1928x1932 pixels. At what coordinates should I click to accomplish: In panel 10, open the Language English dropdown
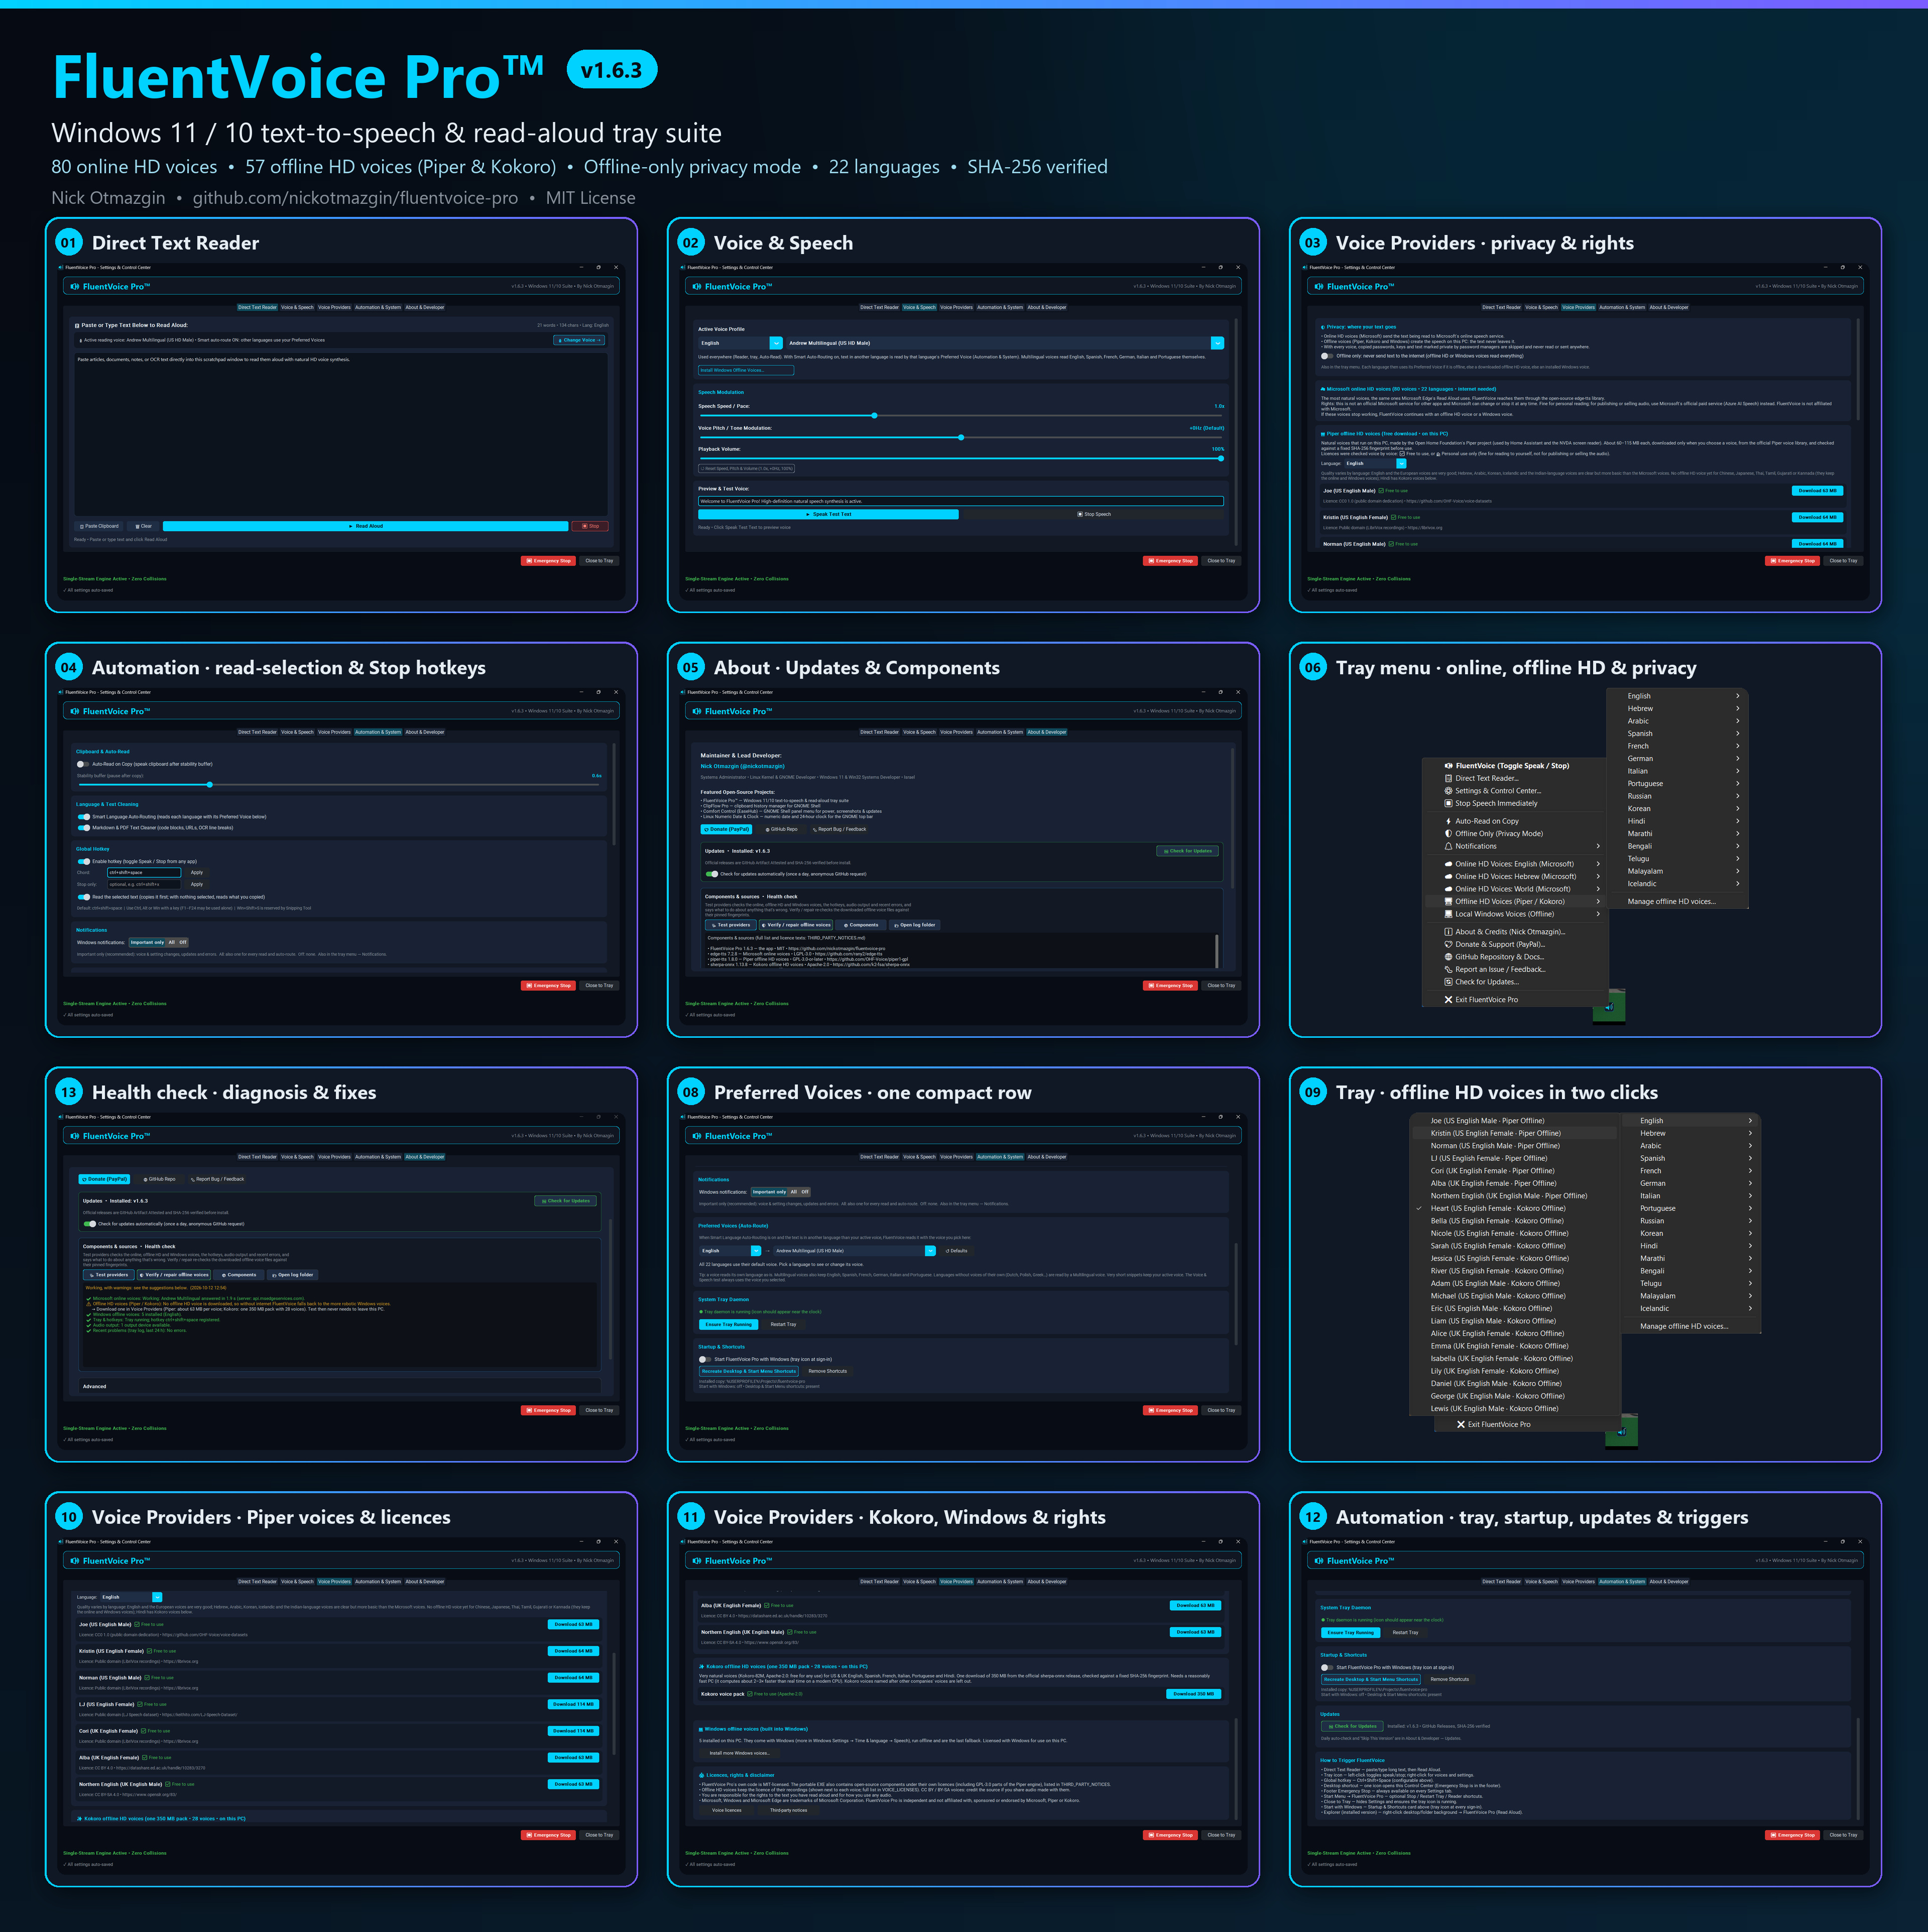tap(131, 1597)
